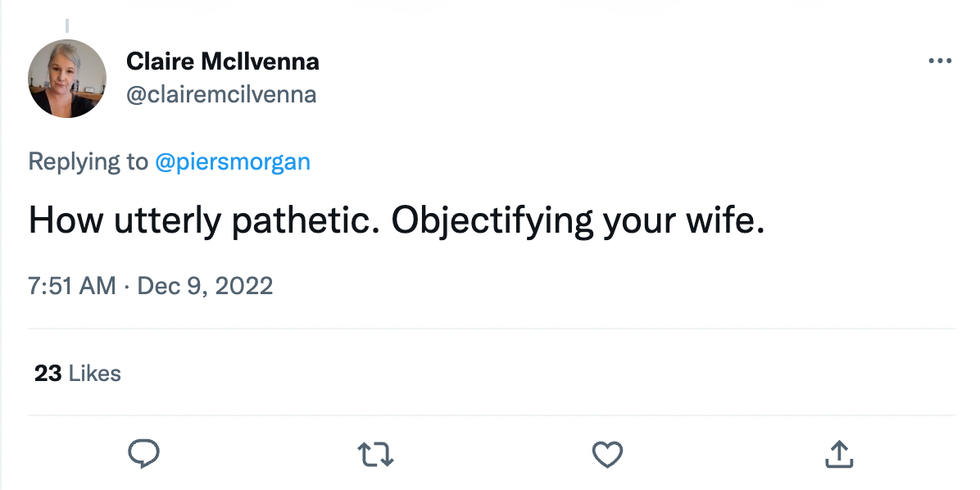Click the Dec 9, 2022 date
Image resolution: width=980 pixels, height=490 pixels.
pyautogui.click(x=204, y=286)
